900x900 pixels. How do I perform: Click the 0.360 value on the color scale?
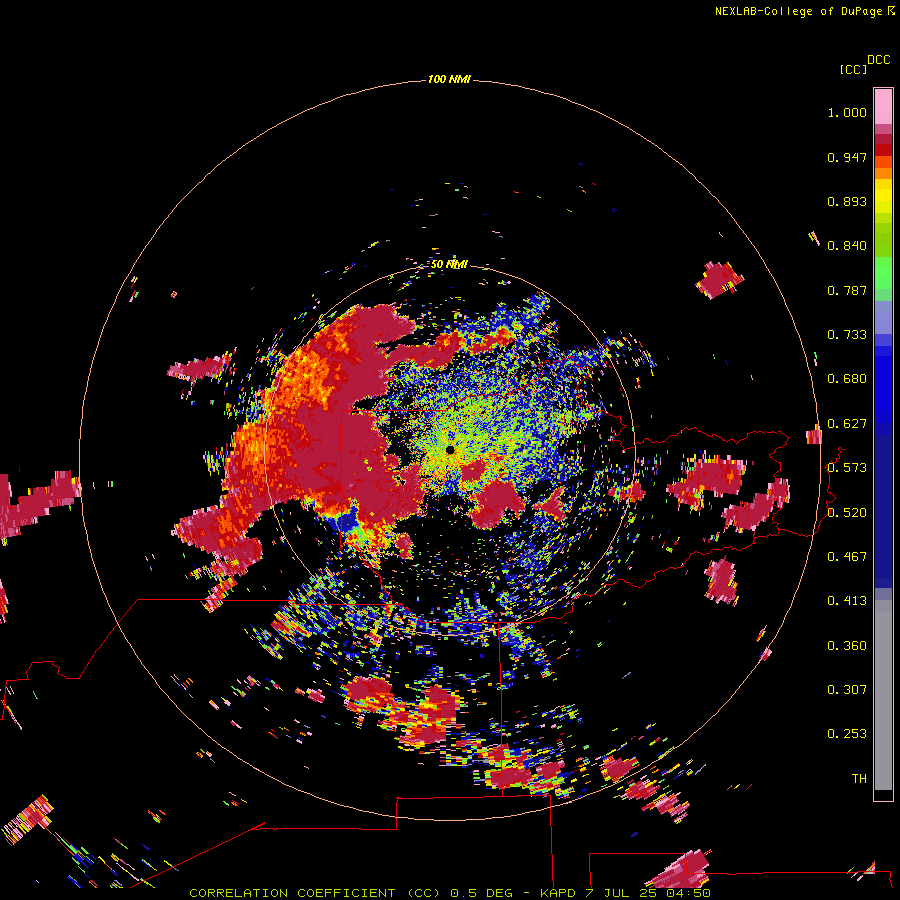[x=847, y=646]
